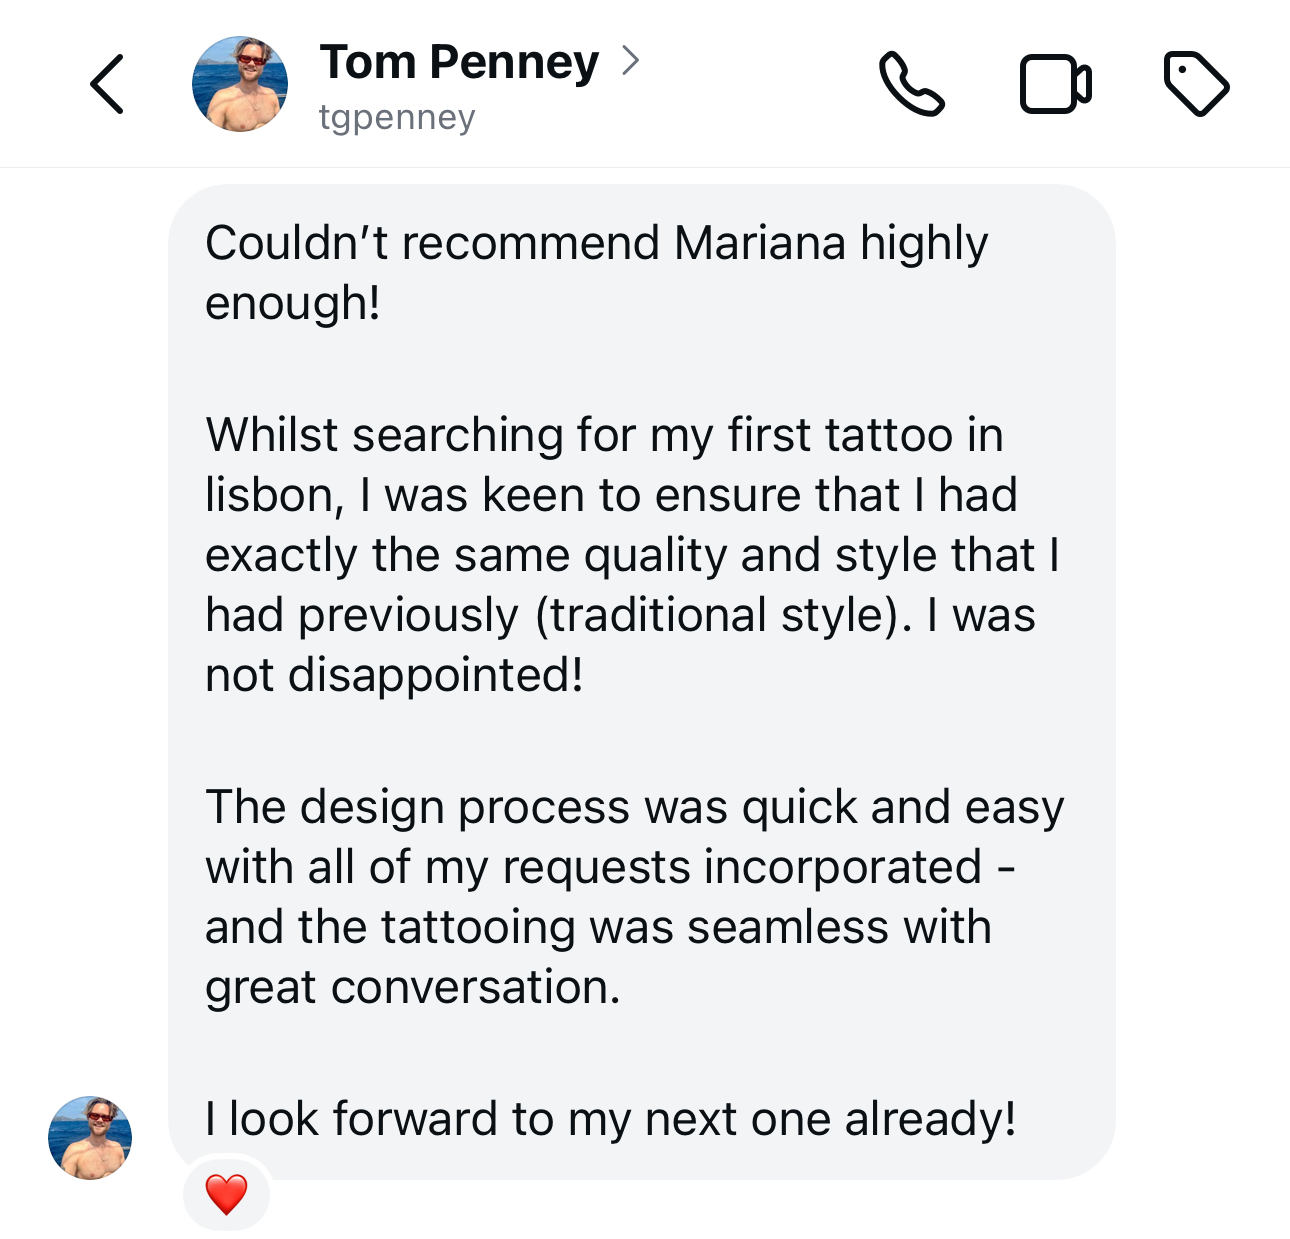Click the word "lisbon" in the message
The width and height of the screenshot is (1290, 1239).
(273, 495)
